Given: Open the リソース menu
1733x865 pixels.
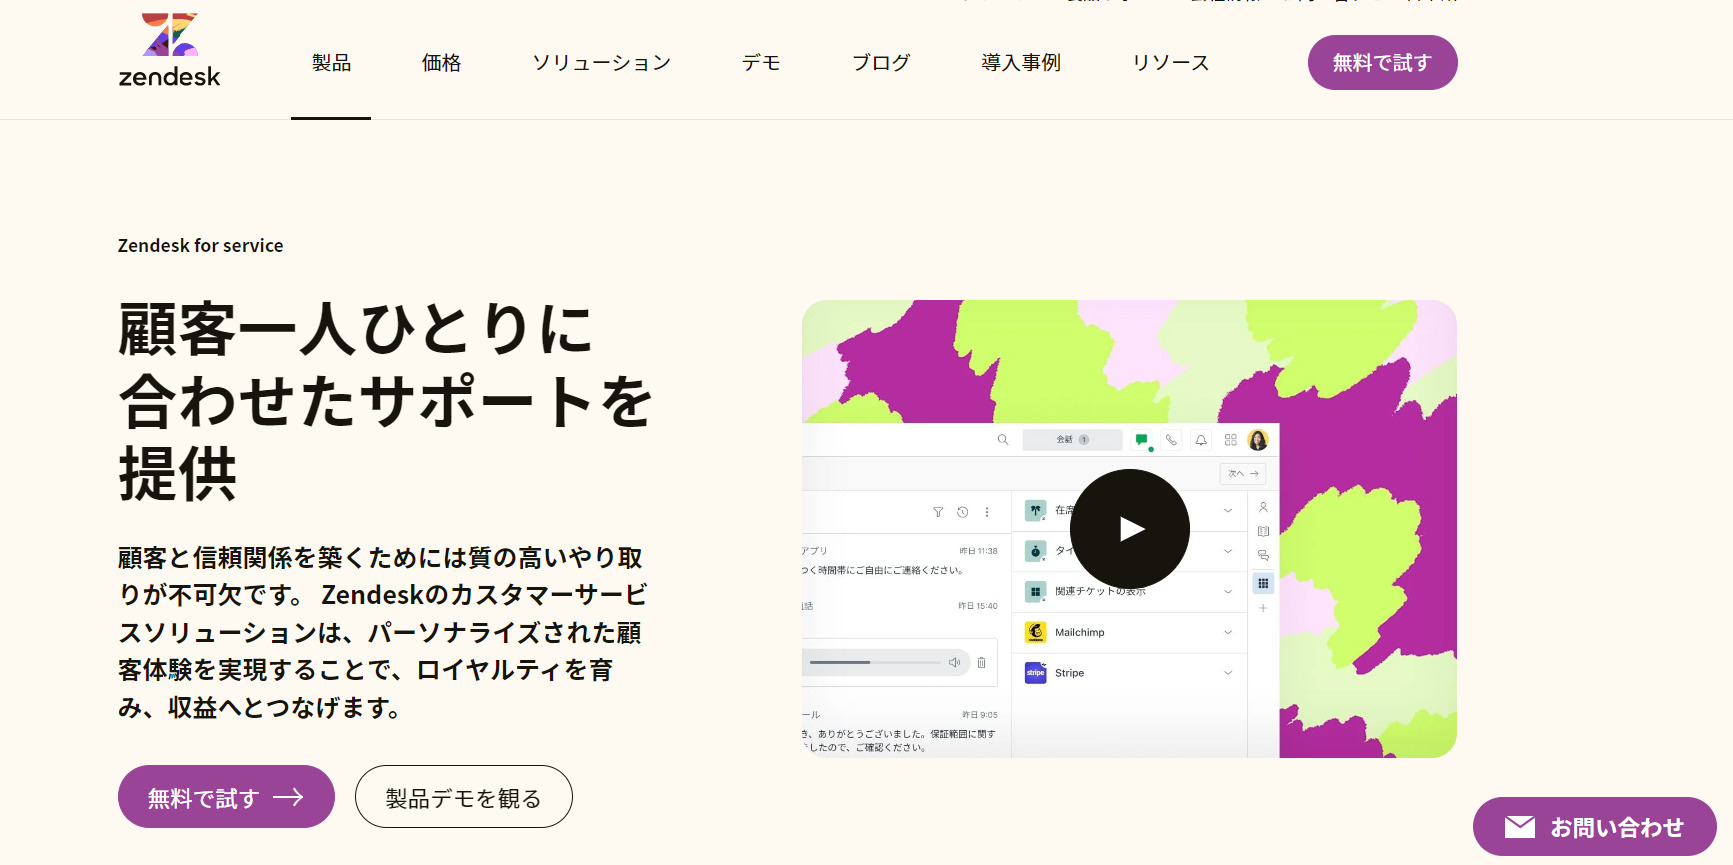Looking at the screenshot, I should click(x=1171, y=63).
